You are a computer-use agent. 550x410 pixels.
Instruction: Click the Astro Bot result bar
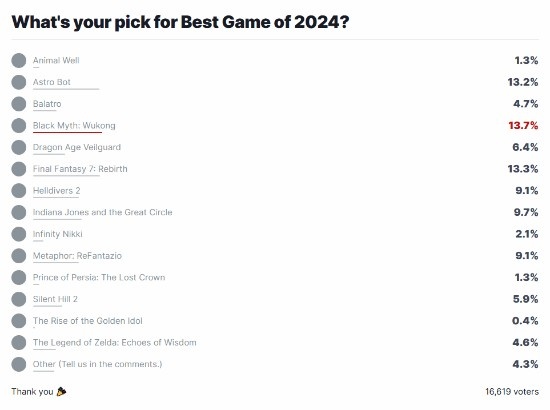click(x=66, y=89)
